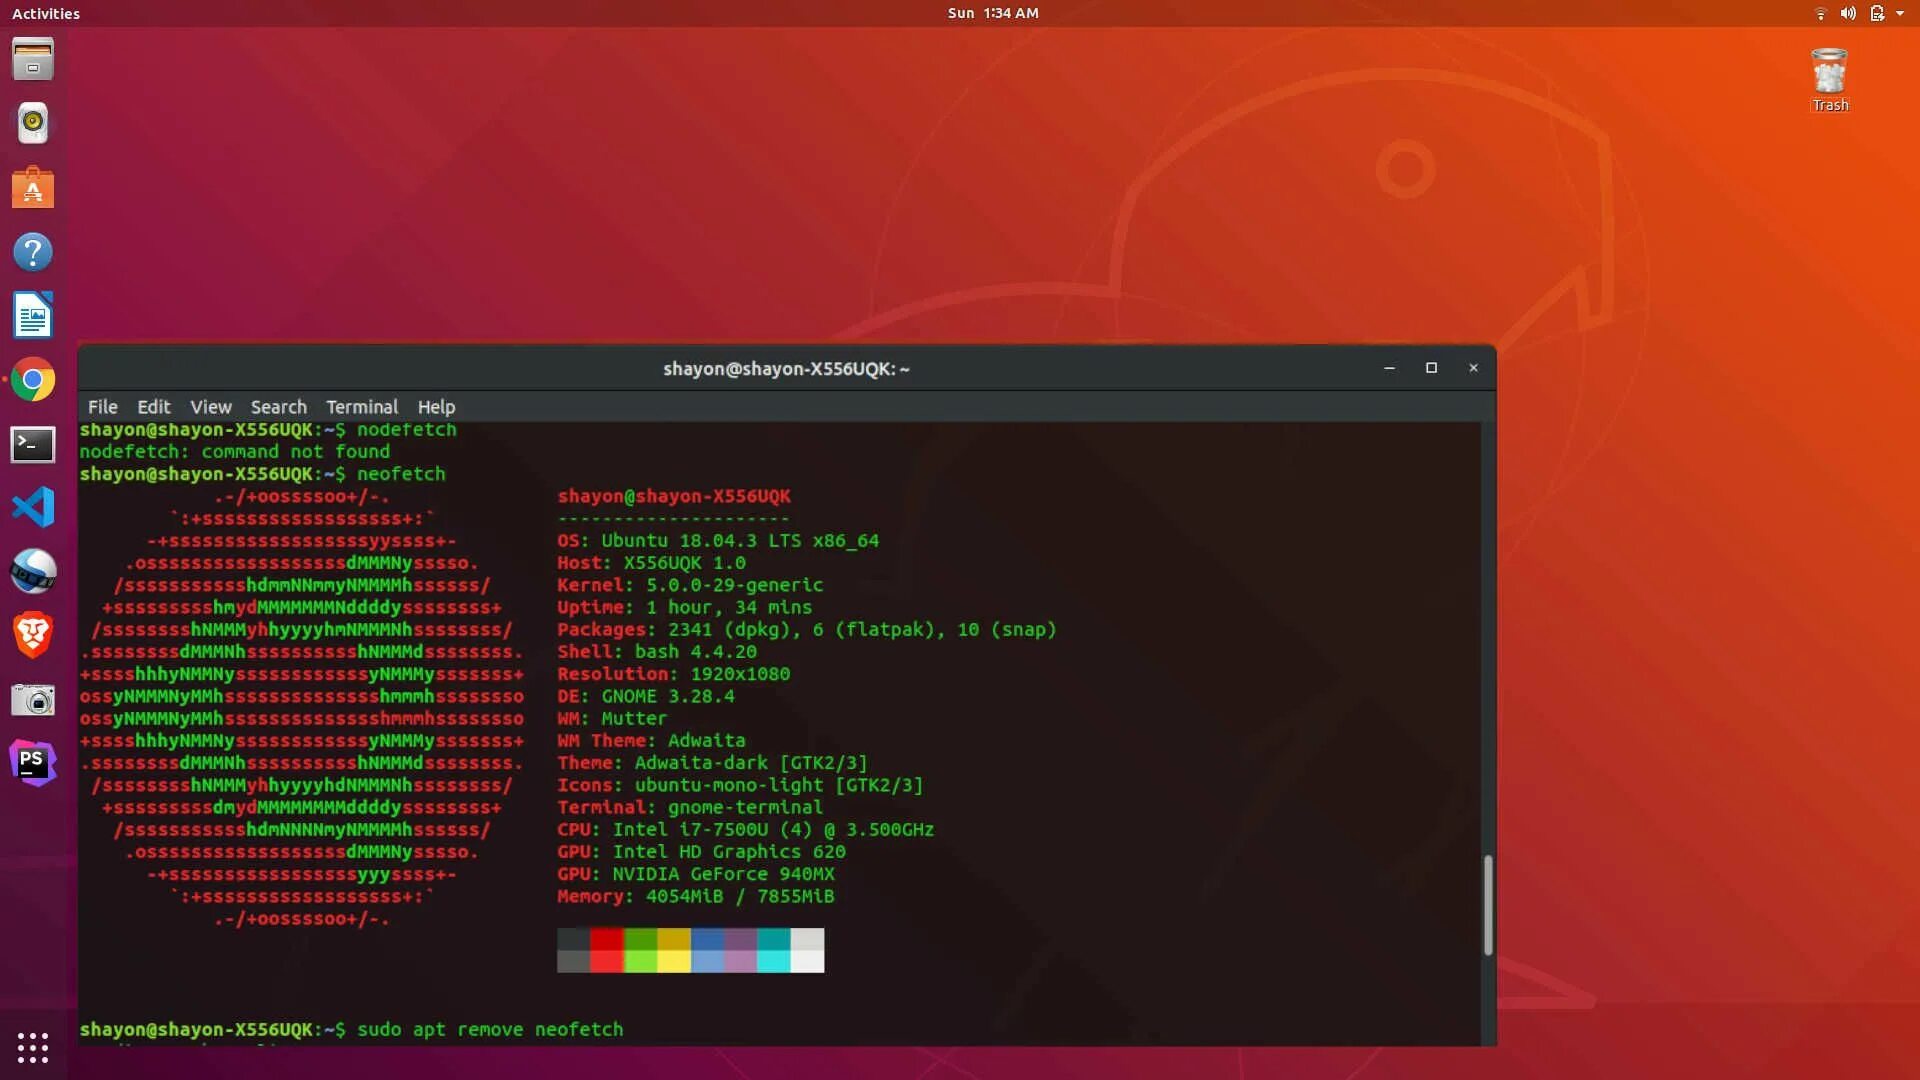Viewport: 1920px width, 1080px height.
Task: Open LibreOffice Writer from the dock
Action: pos(33,316)
